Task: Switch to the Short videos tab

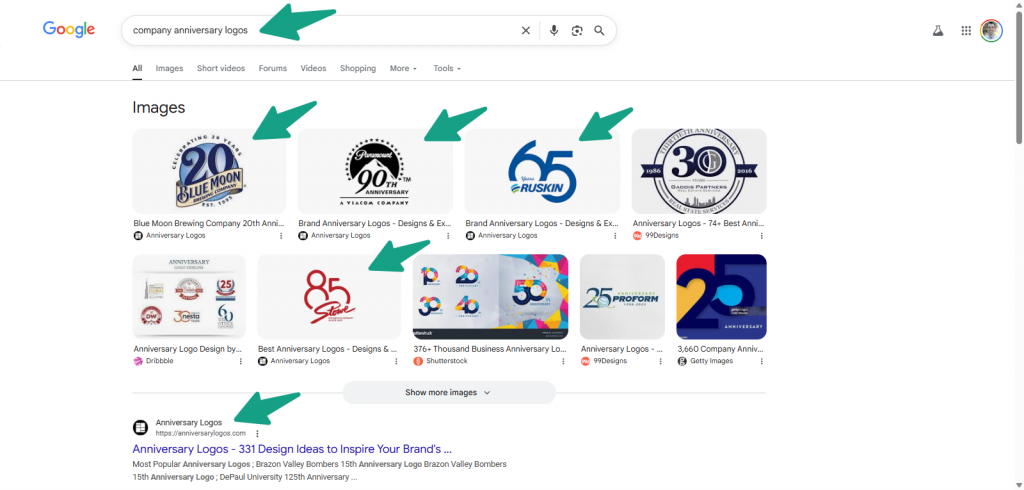Action: 221,68
